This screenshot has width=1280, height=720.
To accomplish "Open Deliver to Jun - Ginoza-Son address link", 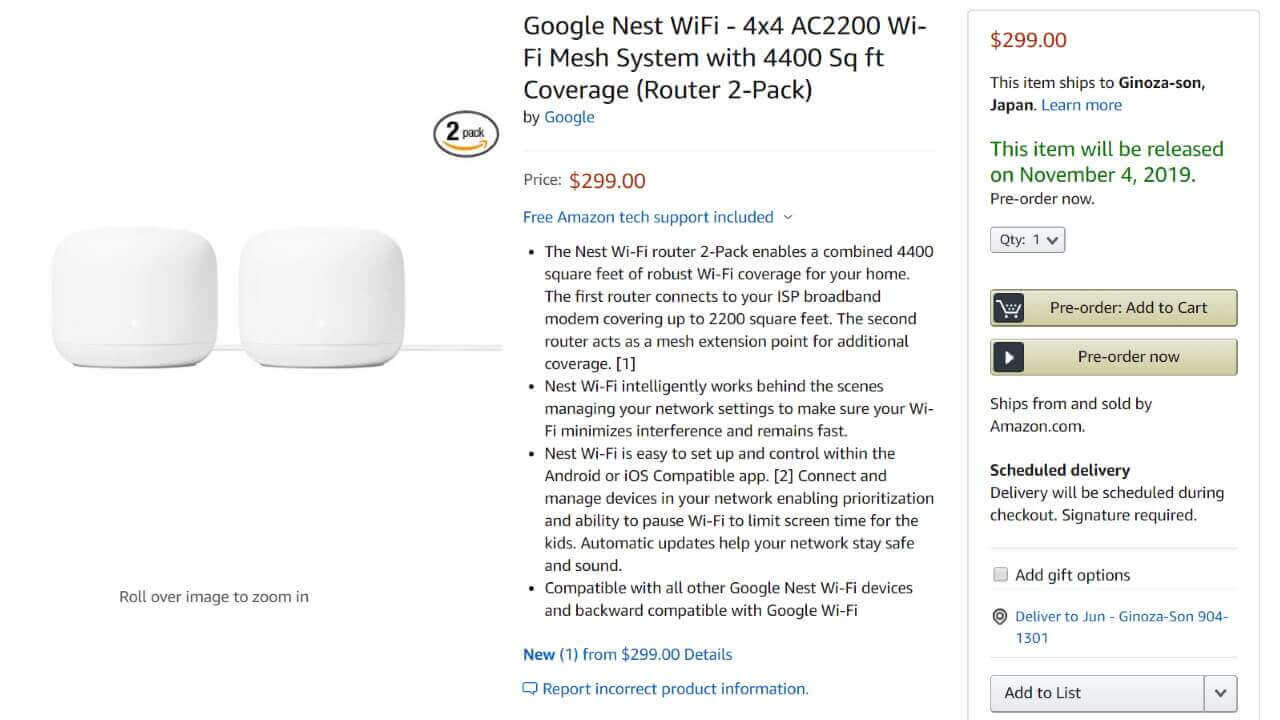I will click(1121, 627).
